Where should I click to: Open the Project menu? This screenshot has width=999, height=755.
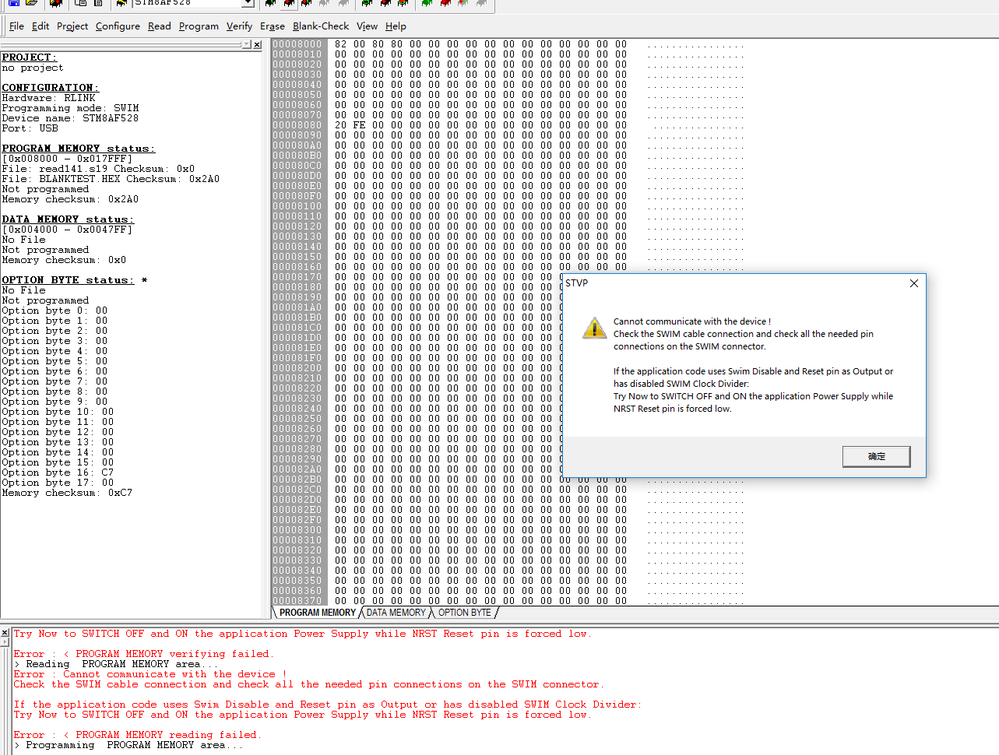pos(72,26)
